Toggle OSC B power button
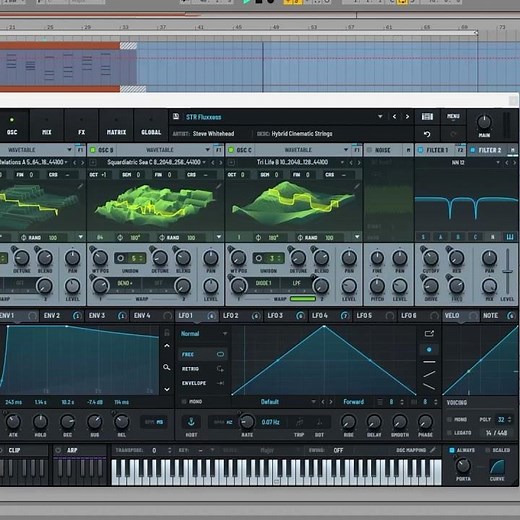 coord(93,150)
